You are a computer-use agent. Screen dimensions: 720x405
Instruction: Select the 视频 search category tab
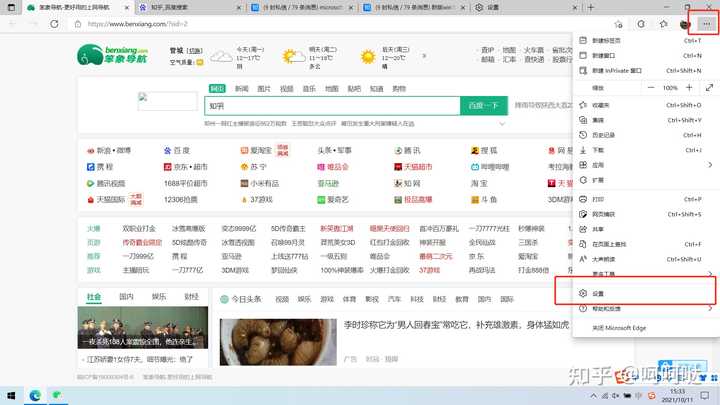click(x=287, y=89)
